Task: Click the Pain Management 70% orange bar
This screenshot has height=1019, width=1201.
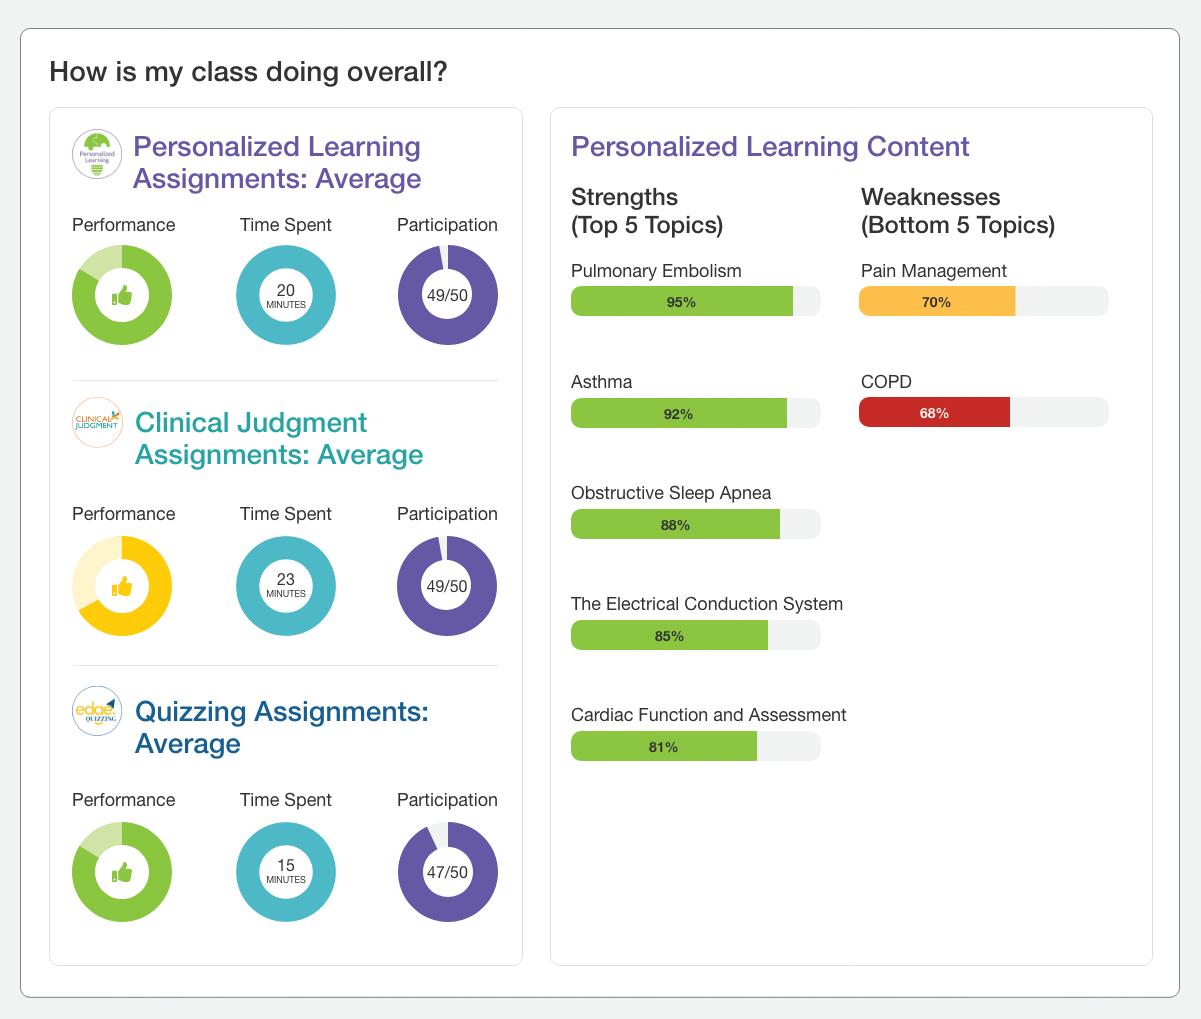Action: coord(937,301)
